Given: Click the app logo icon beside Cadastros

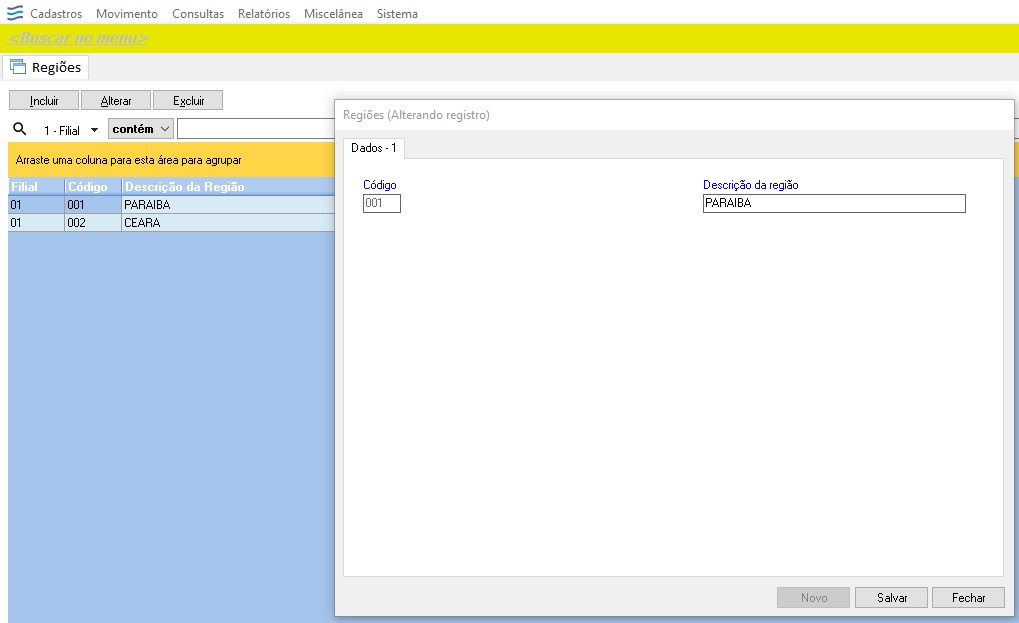Looking at the screenshot, I should (14, 13).
